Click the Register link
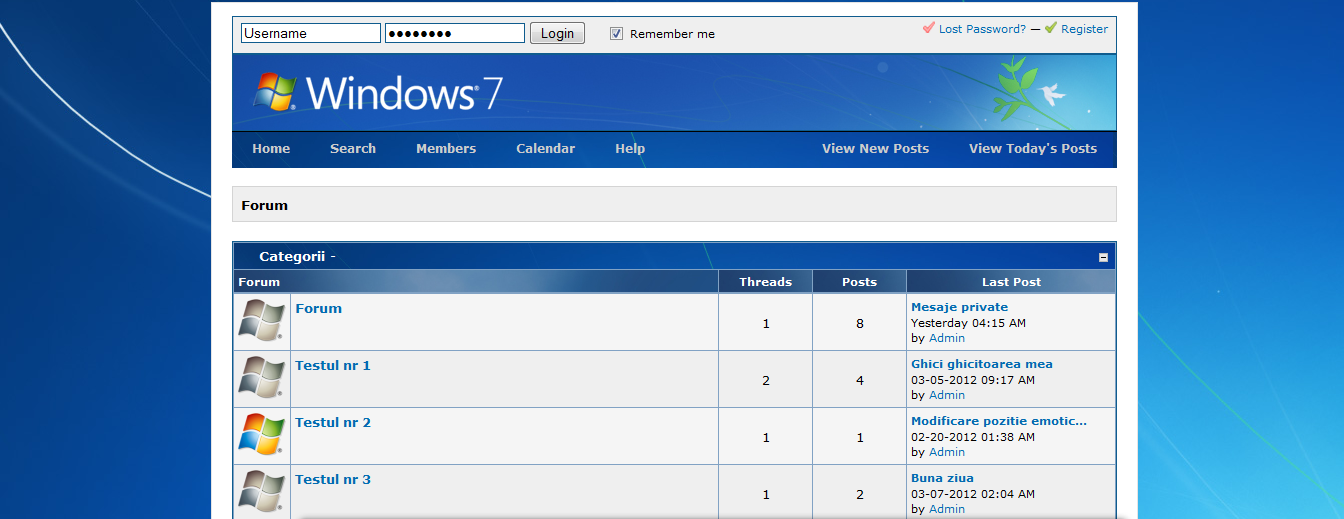 pyautogui.click(x=1084, y=29)
